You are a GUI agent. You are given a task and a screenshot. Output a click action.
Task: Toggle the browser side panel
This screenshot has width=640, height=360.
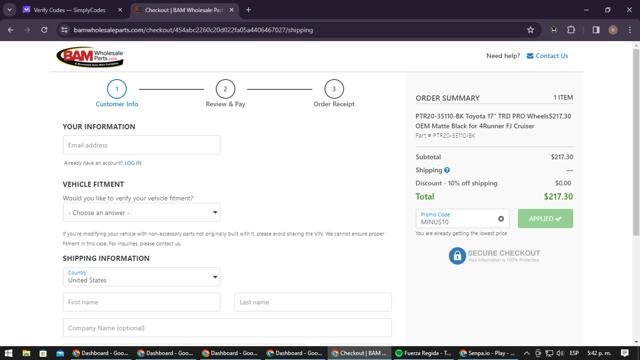(596, 30)
